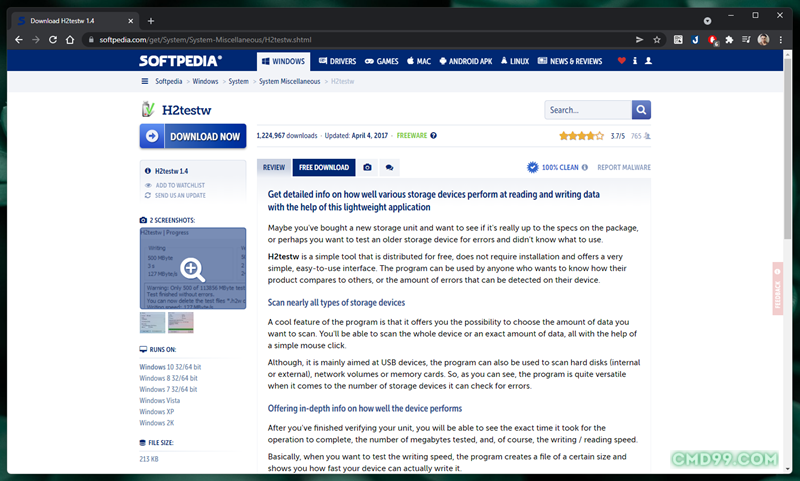Click Windows Vista link
Image resolution: width=800 pixels, height=481 pixels.
[160, 400]
